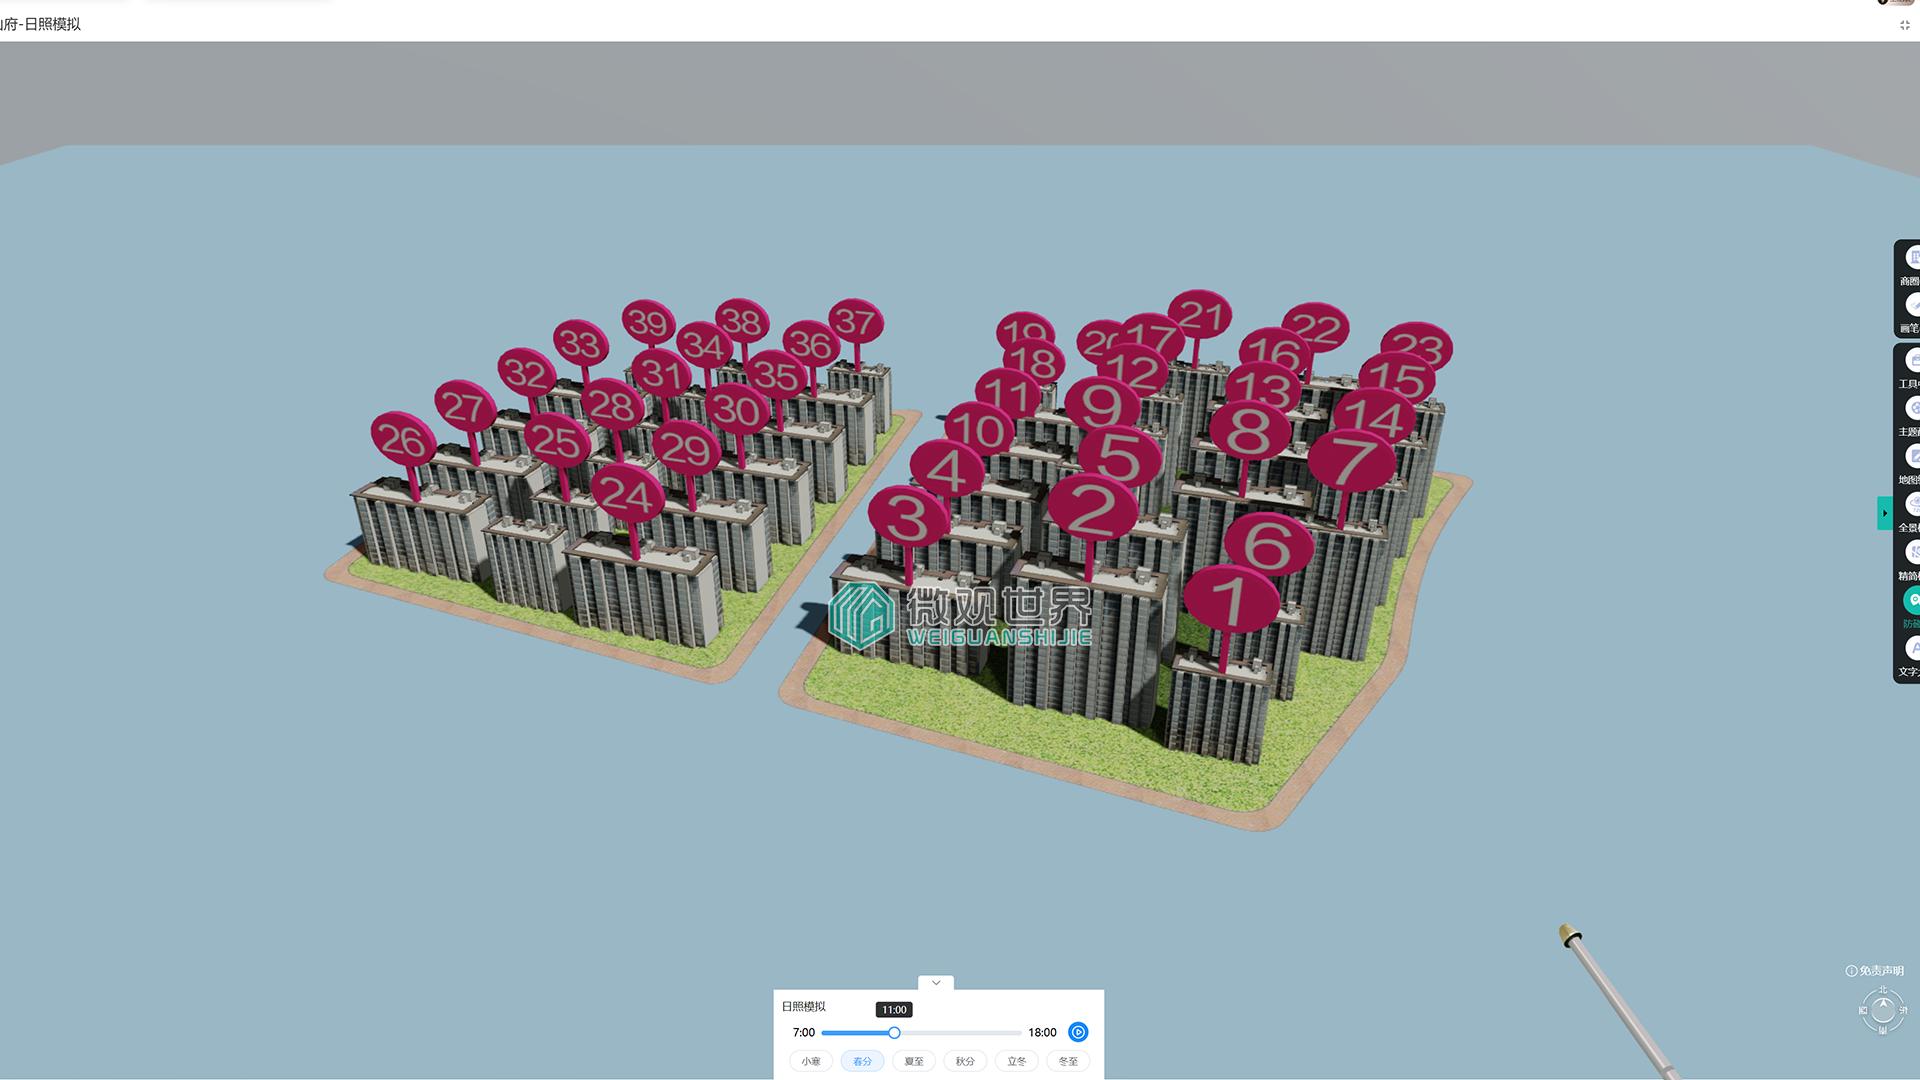Select the 冬至 solar term option
This screenshot has width=1920, height=1080.
tap(1068, 1061)
